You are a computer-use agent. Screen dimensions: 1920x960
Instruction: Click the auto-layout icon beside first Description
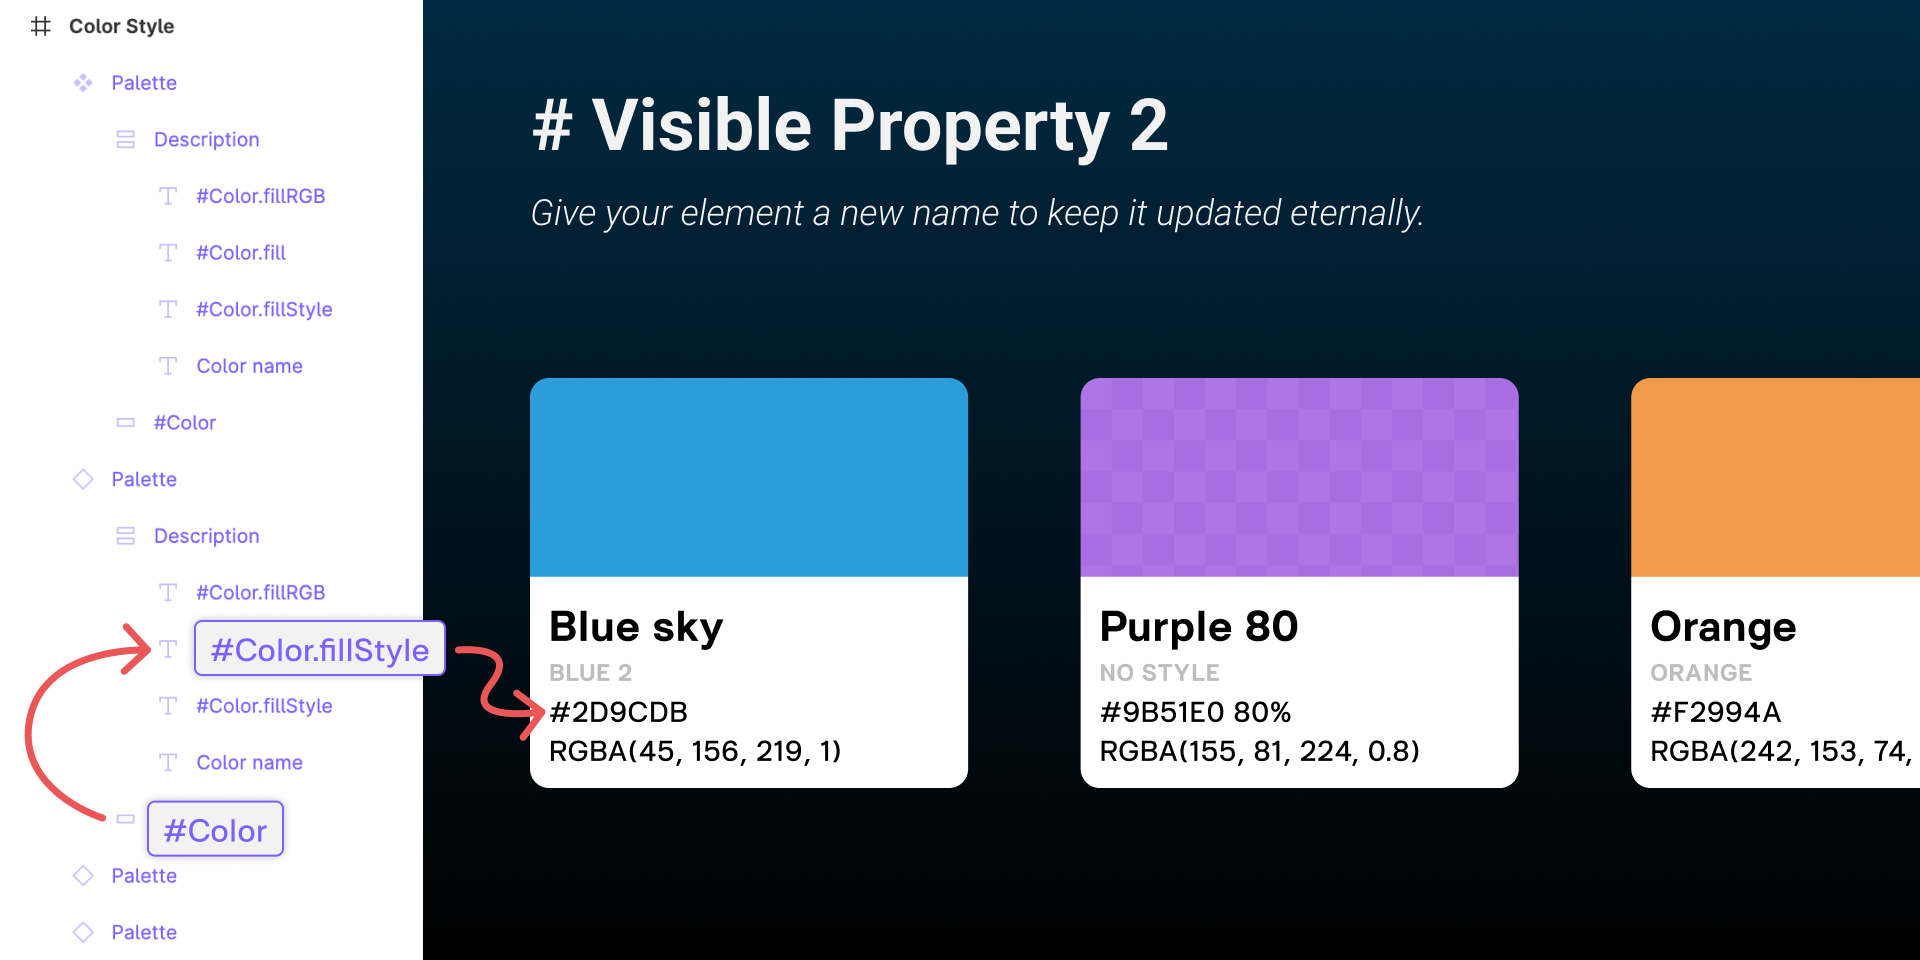point(126,140)
